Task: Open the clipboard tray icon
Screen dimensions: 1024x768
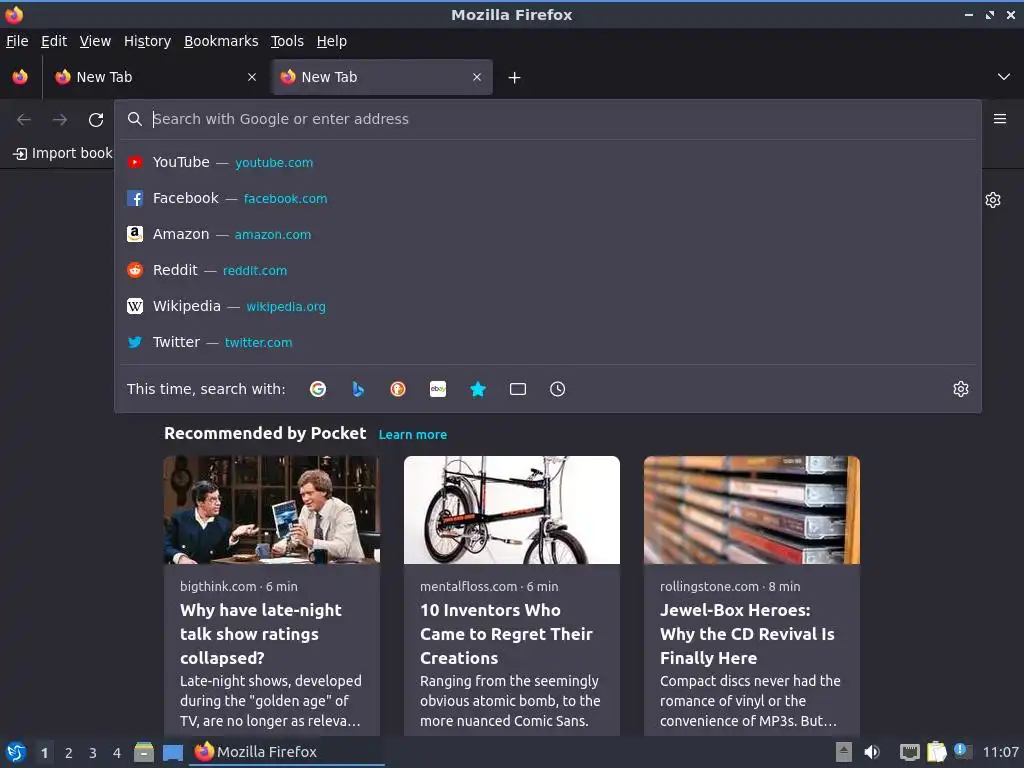Action: pyautogui.click(x=936, y=752)
